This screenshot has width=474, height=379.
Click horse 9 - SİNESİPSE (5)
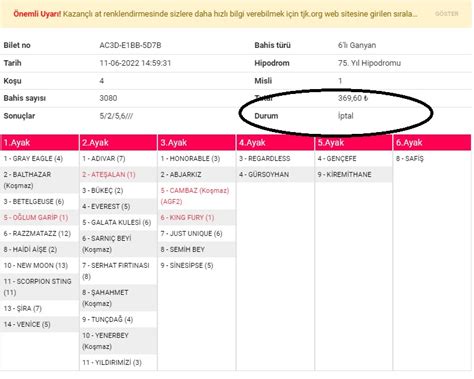coord(197,266)
